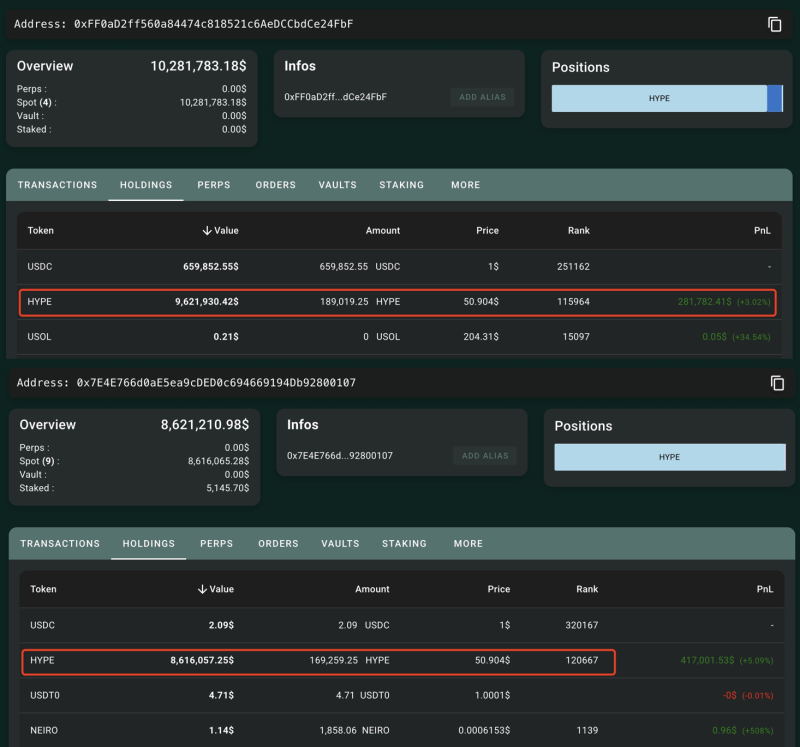The width and height of the screenshot is (800, 747).
Task: Click Amount column header in first table
Action: tap(383, 231)
